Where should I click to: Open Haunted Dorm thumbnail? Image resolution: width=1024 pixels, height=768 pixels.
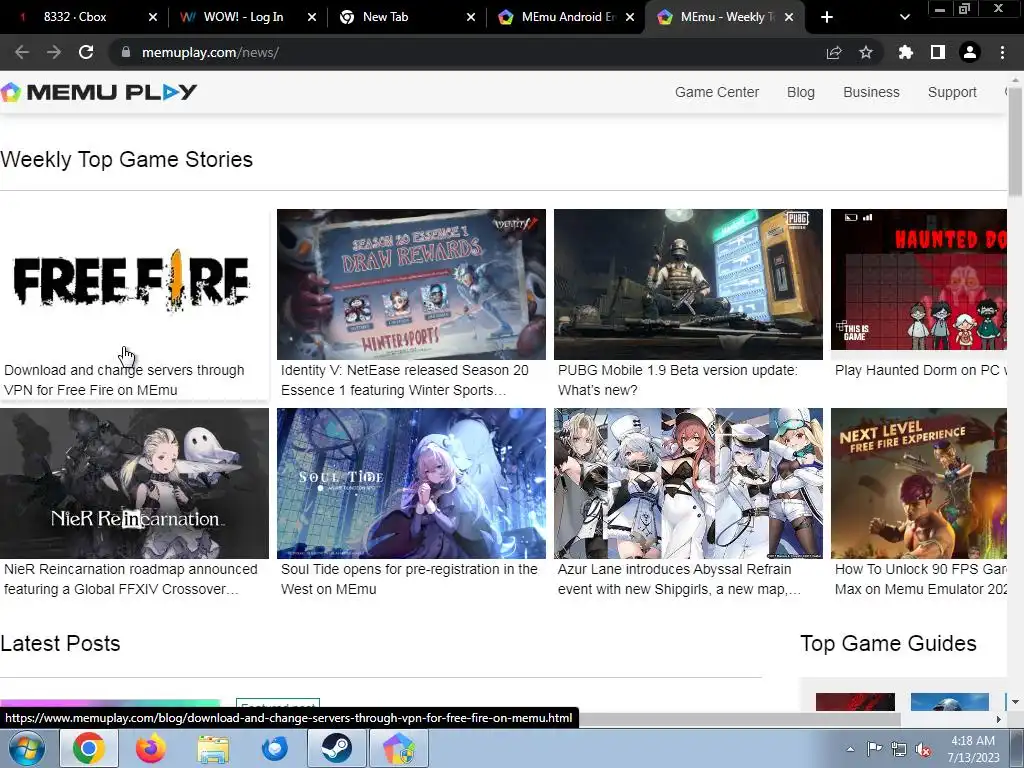(x=919, y=280)
